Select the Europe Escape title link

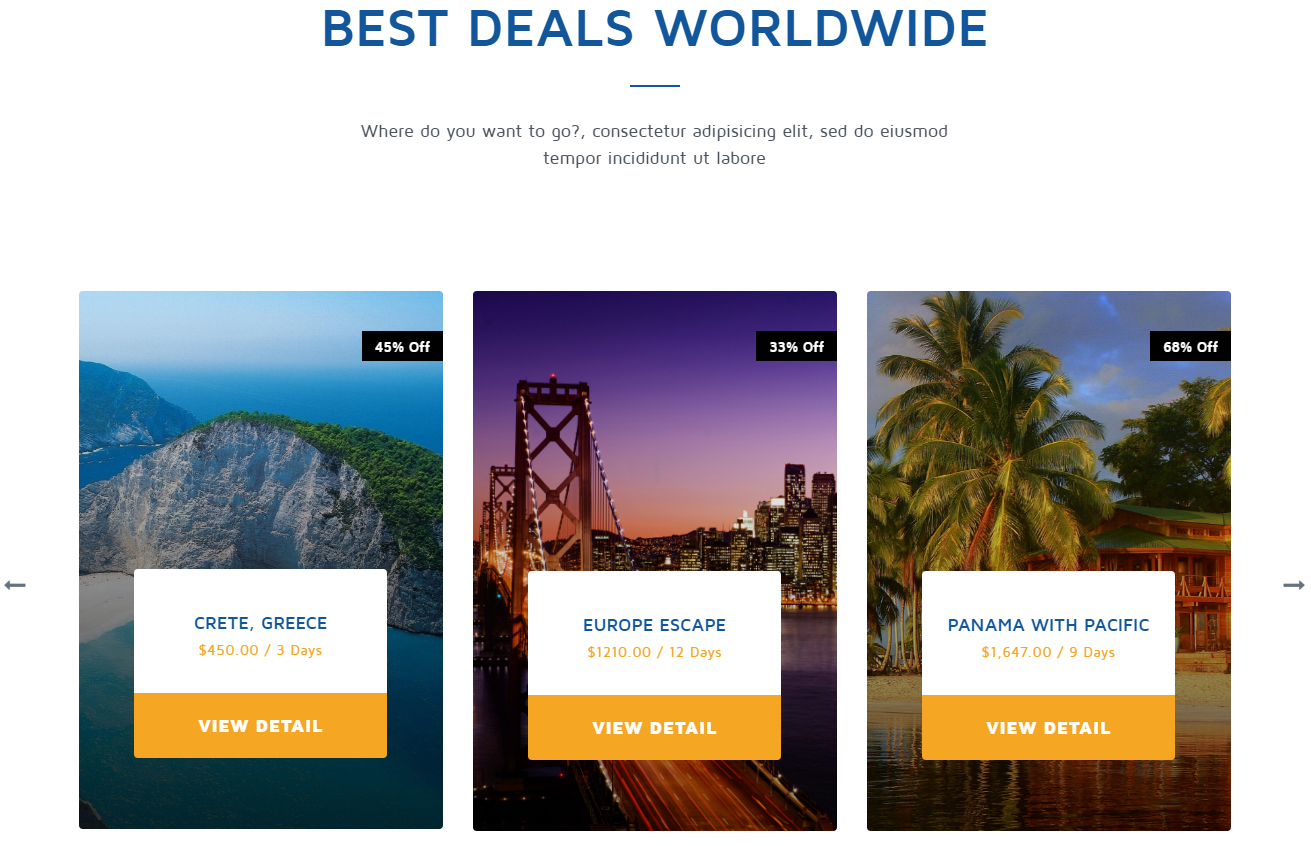coord(654,625)
